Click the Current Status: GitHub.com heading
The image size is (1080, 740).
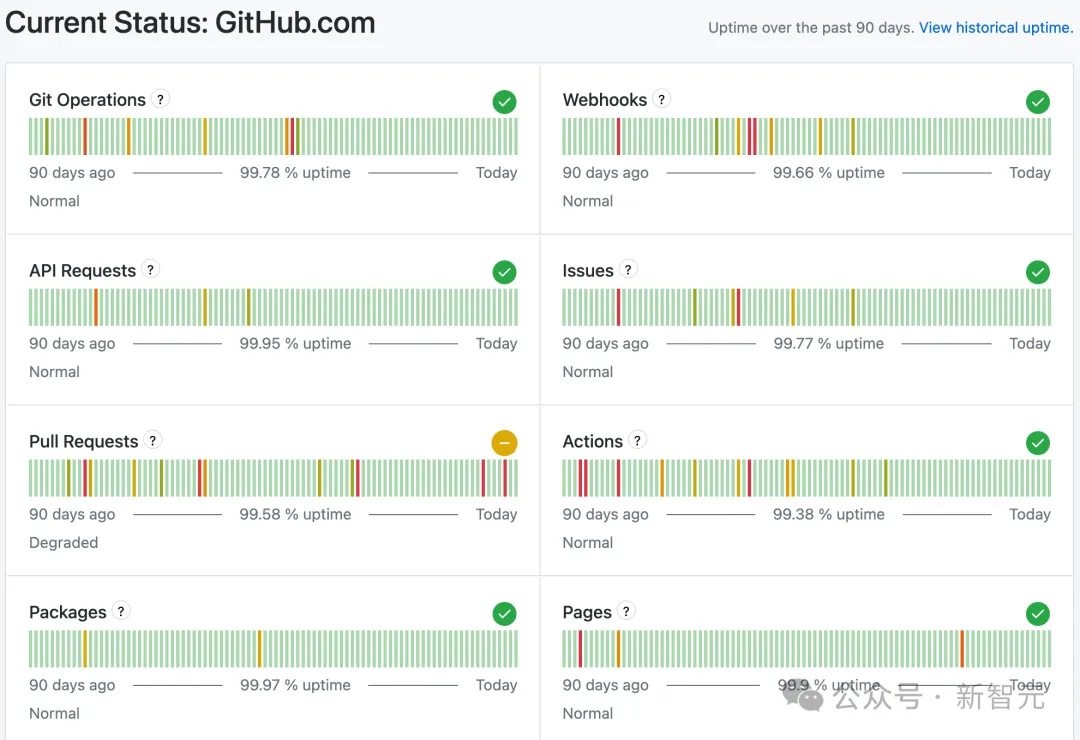coord(190,22)
